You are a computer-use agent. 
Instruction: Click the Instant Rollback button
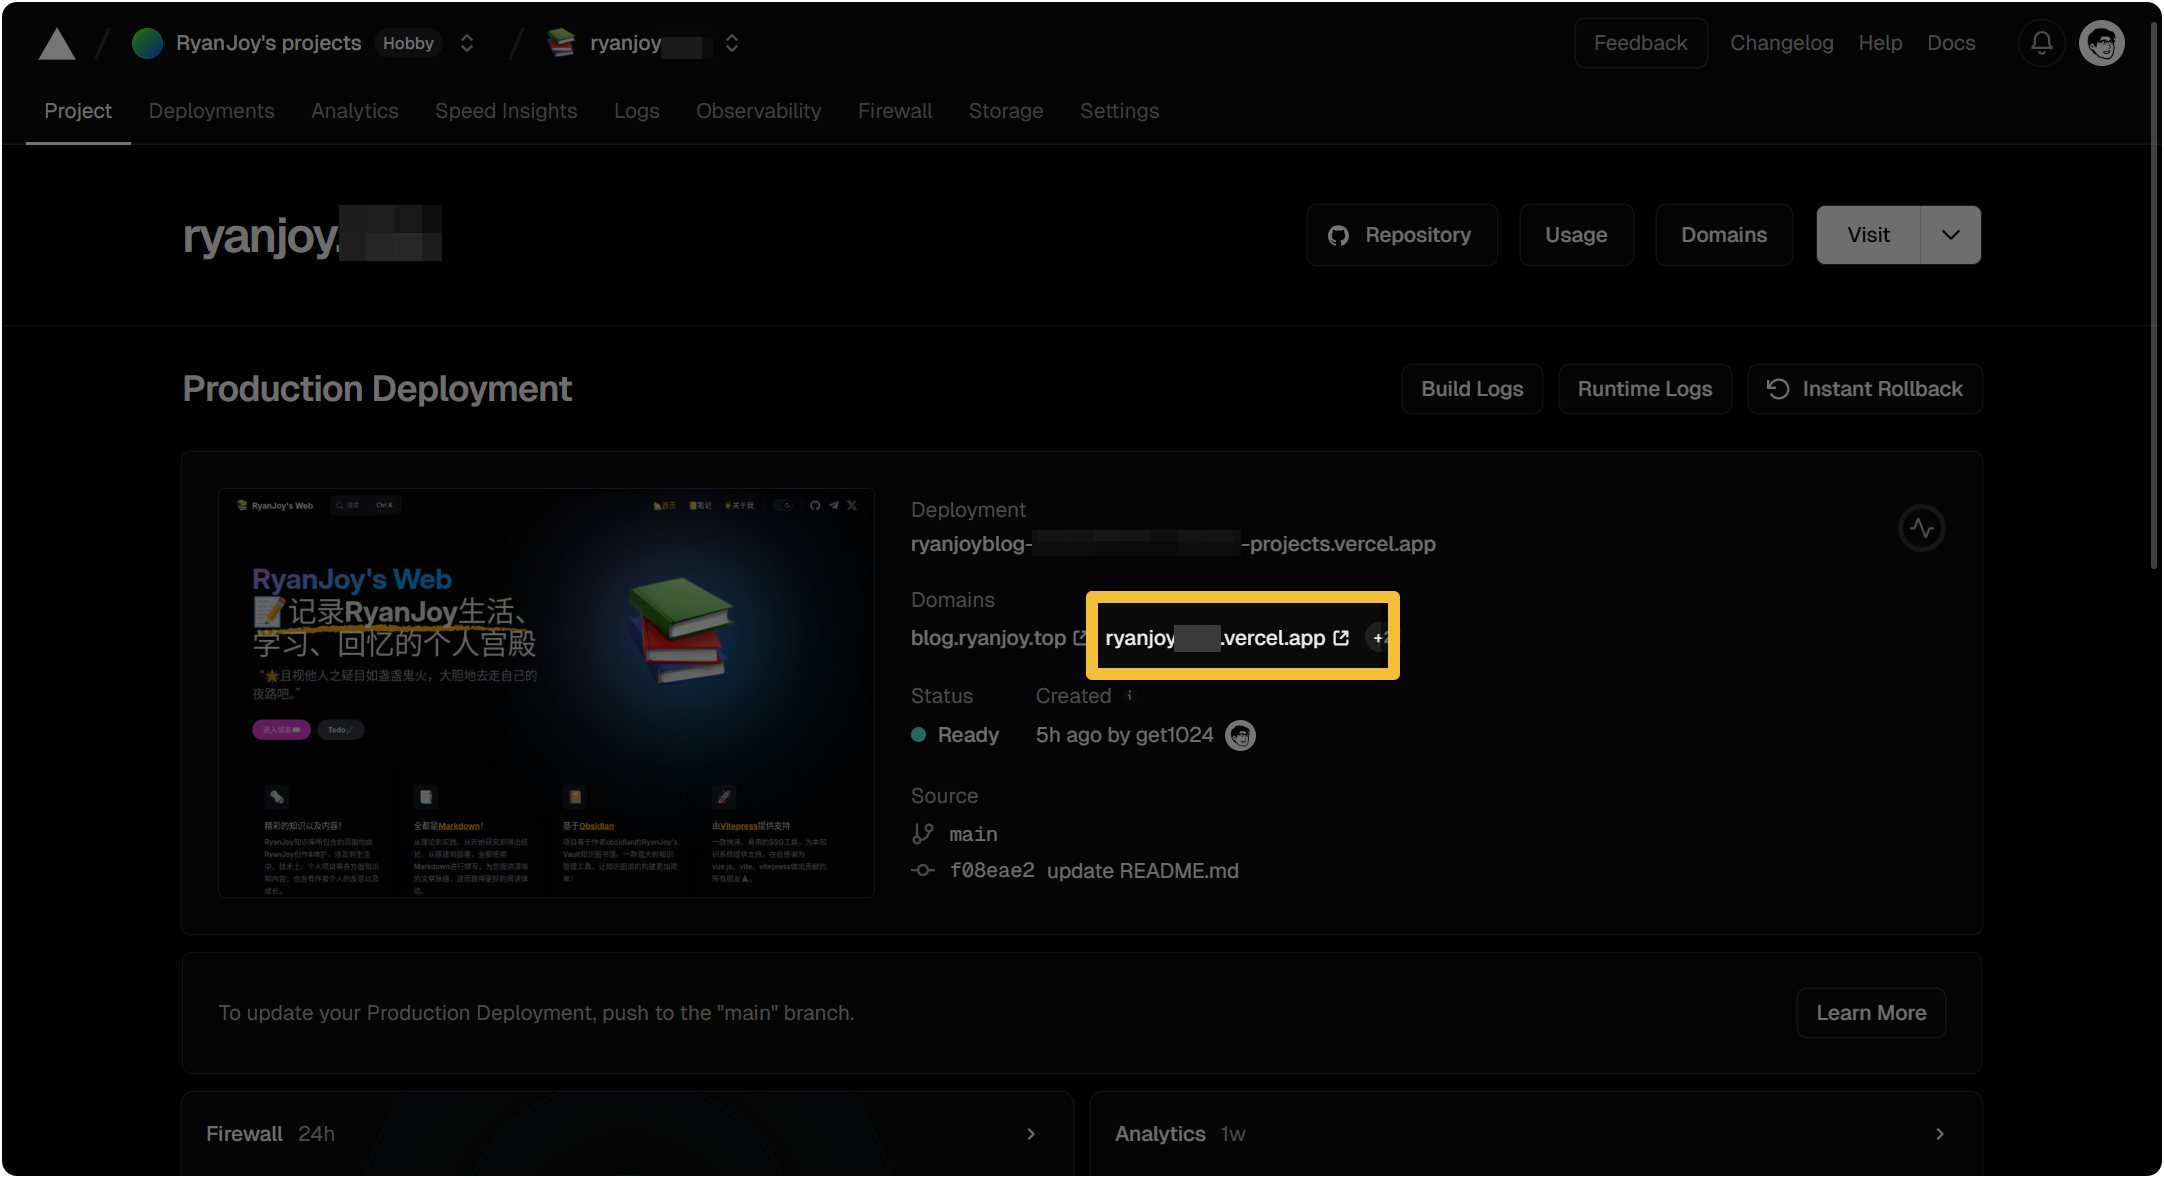tap(1864, 389)
